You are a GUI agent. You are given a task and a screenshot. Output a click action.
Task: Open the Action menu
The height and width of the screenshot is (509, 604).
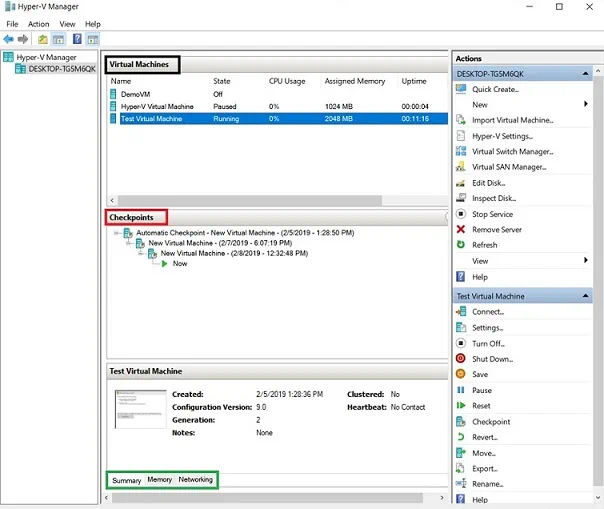38,24
